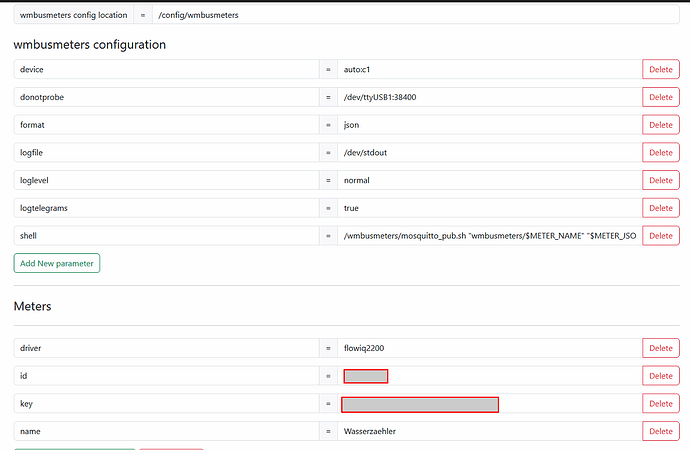Delete the driver meter field
Viewport: 690px width, 450px height.
(x=661, y=348)
